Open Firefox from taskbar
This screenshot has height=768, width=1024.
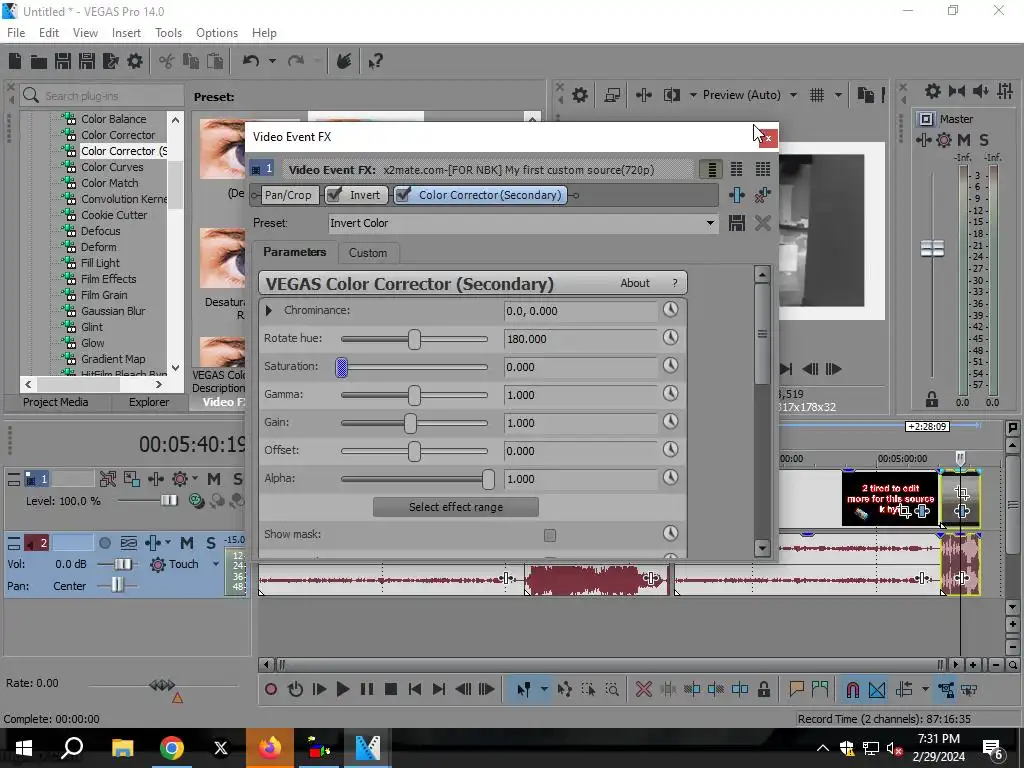270,748
